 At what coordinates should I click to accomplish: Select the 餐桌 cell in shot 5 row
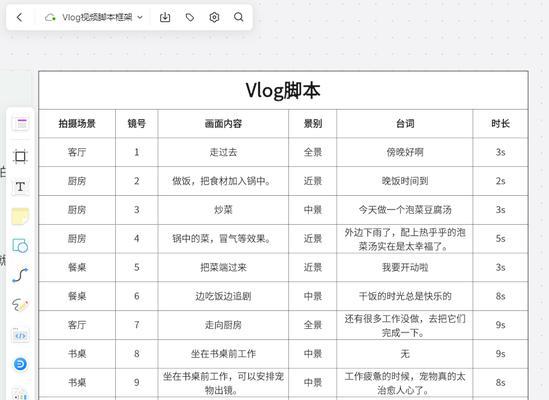point(77,268)
